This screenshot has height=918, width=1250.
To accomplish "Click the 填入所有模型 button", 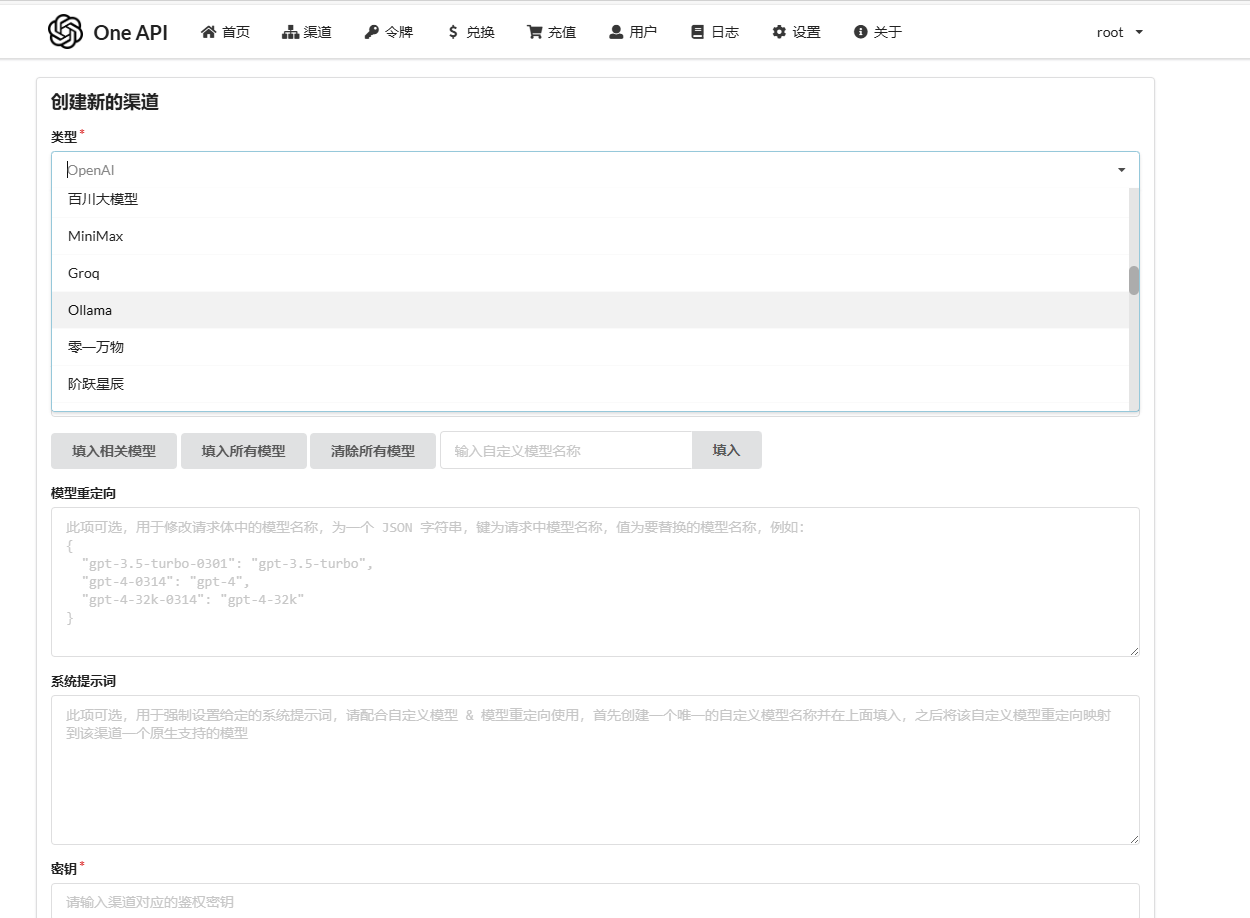I will pos(243,451).
